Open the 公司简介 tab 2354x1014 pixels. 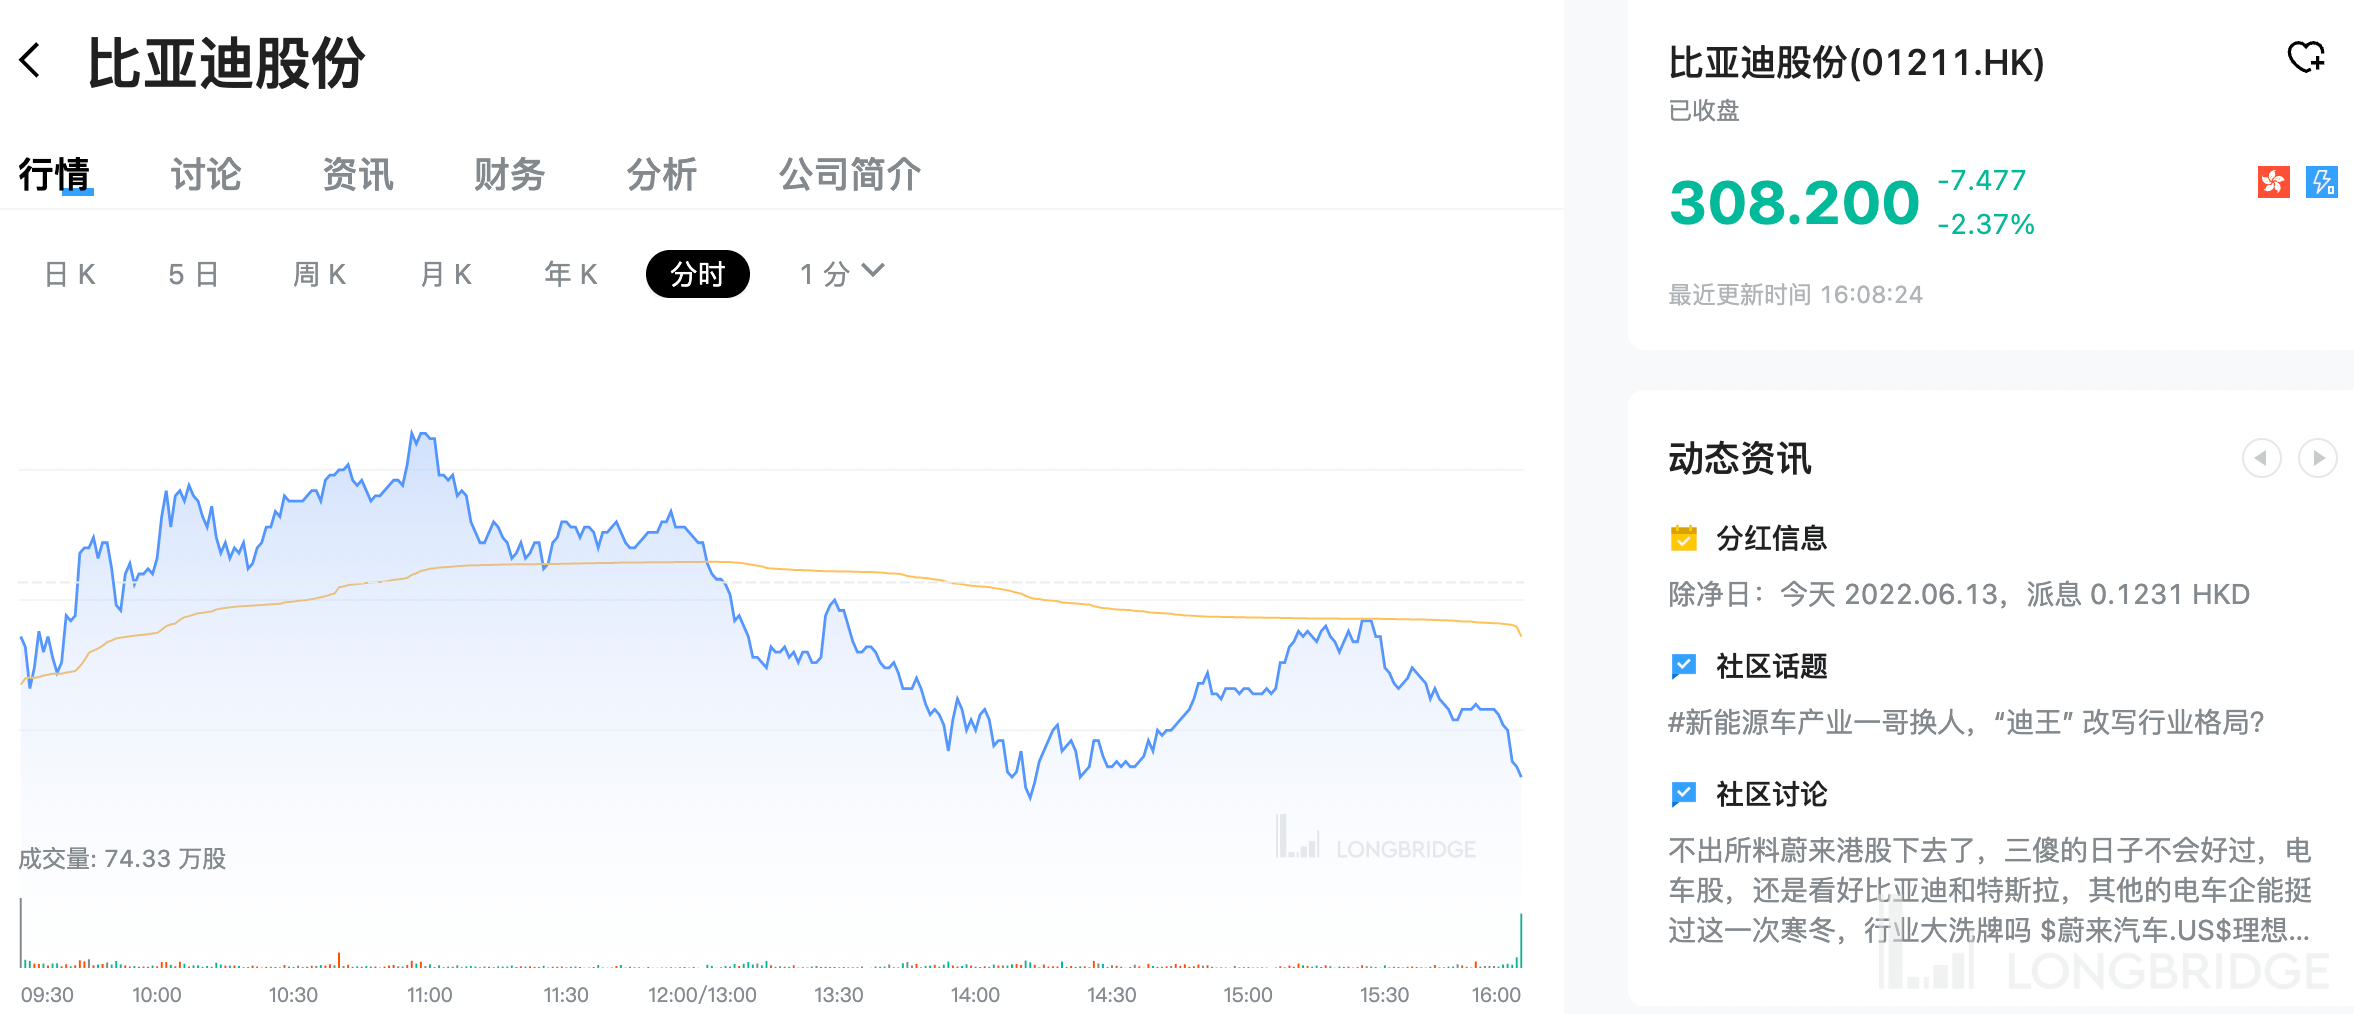click(849, 173)
